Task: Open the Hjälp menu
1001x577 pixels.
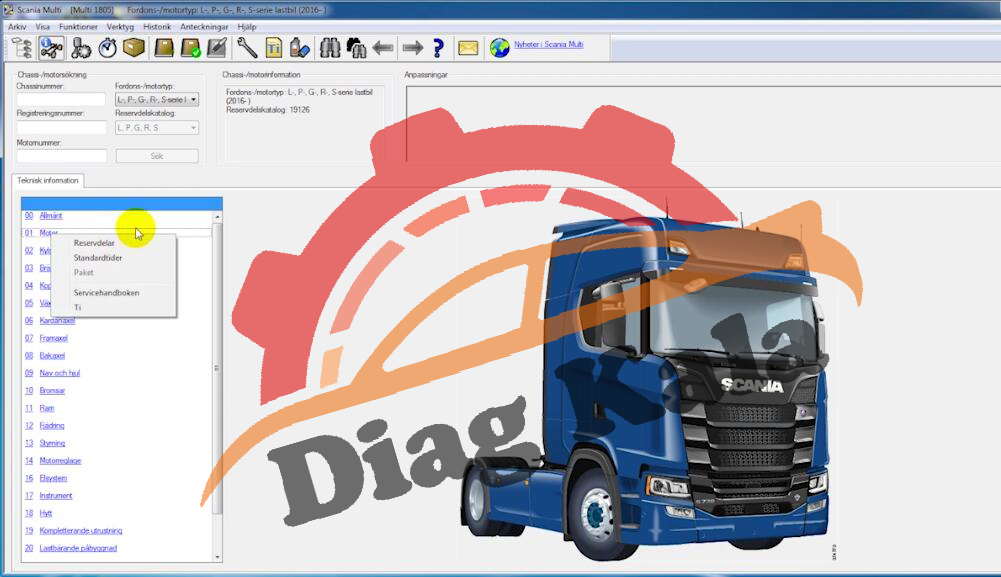Action: [x=247, y=27]
